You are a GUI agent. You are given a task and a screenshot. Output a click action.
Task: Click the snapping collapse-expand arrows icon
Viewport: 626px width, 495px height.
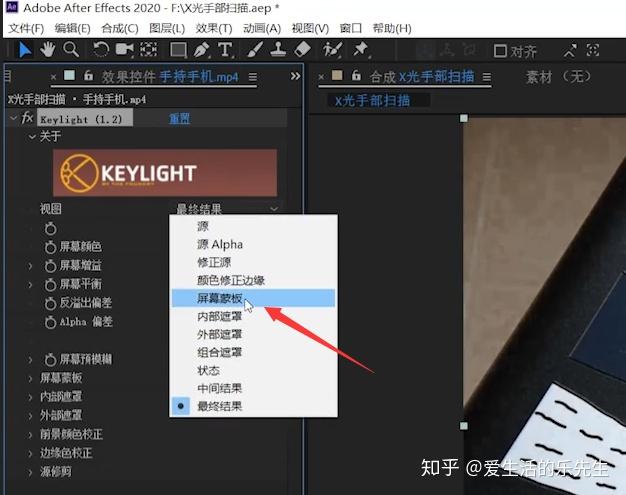(x=570, y=51)
